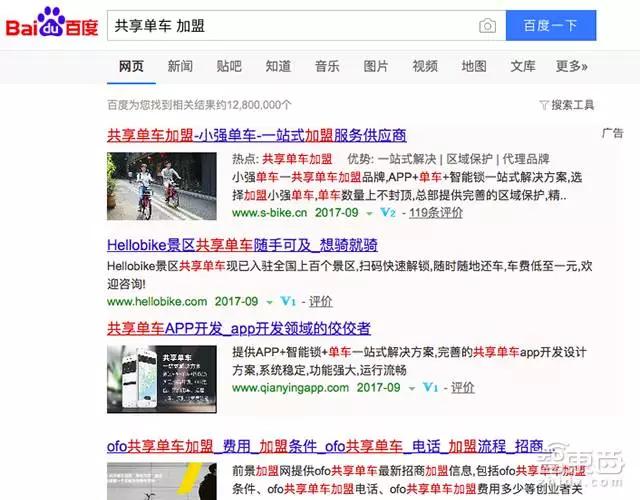Open 知道 tab
640x500 pixels.
click(x=278, y=66)
